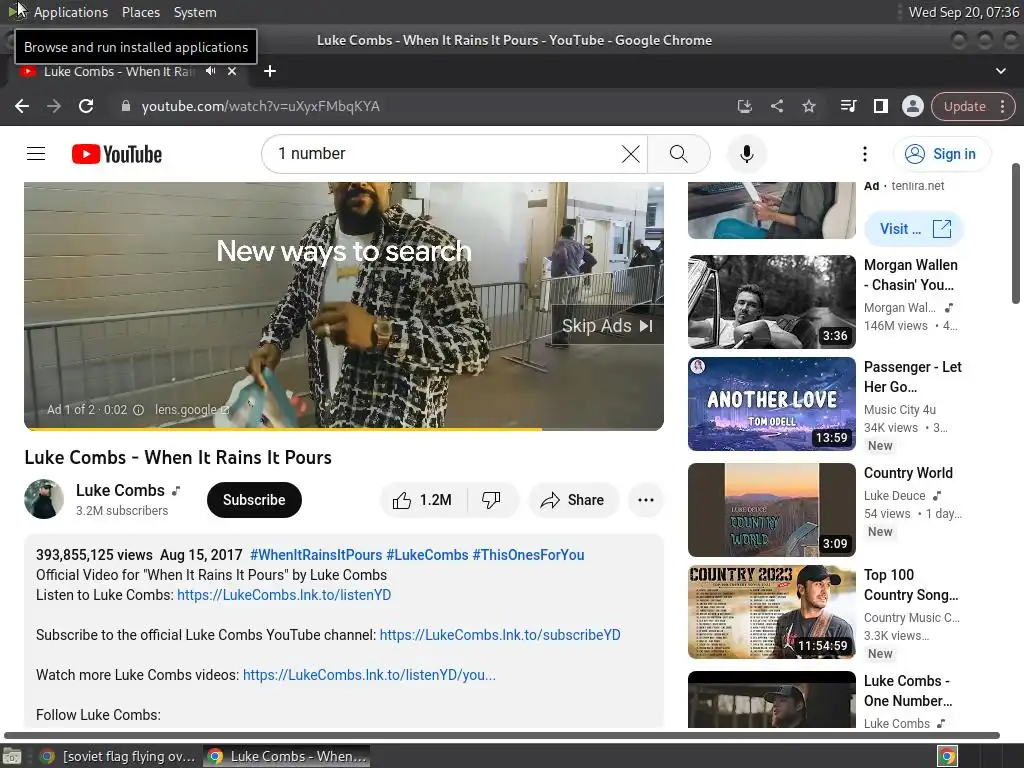Click the horizontal scrollbar at bottom

(x=502, y=735)
